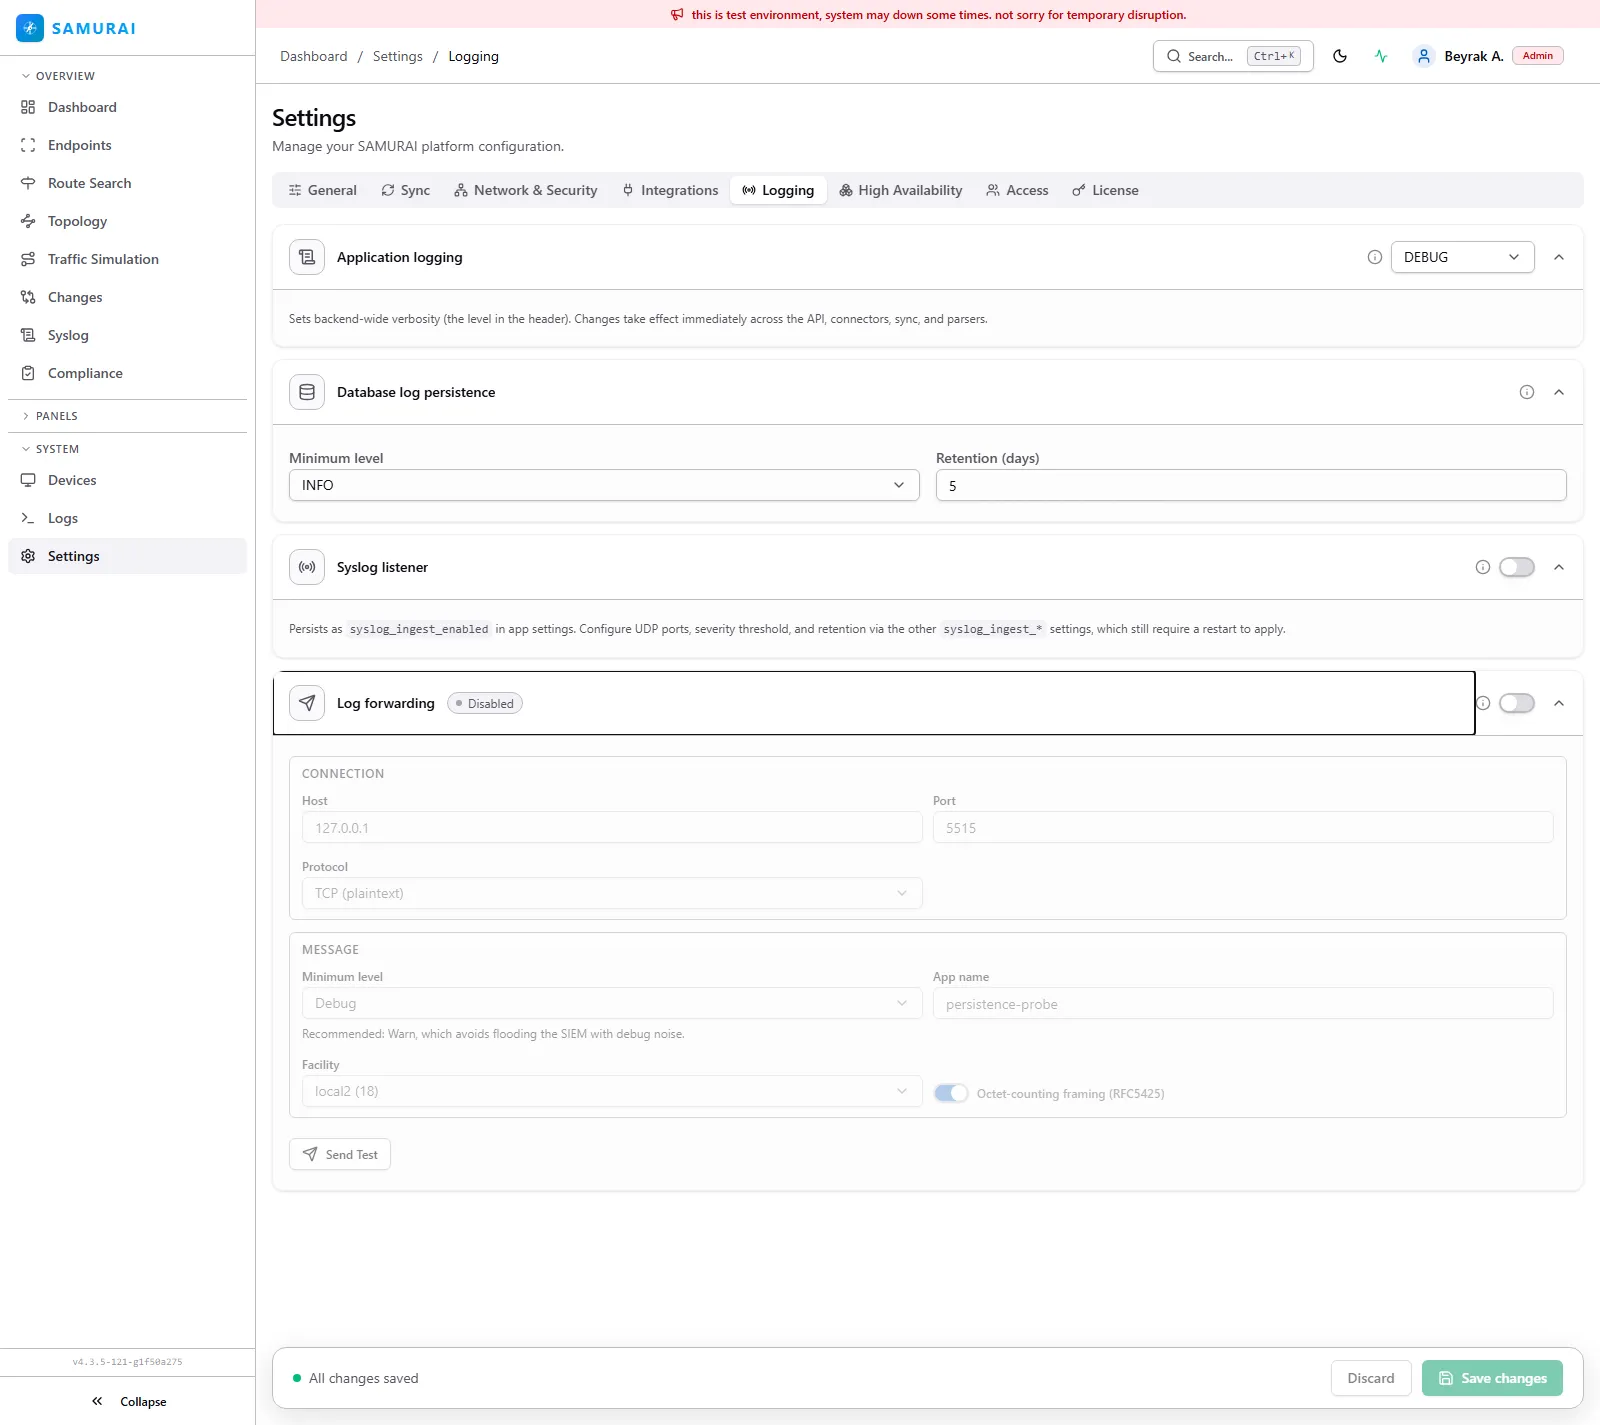
Task: Click the Database log persistence icon
Action: [x=307, y=392]
